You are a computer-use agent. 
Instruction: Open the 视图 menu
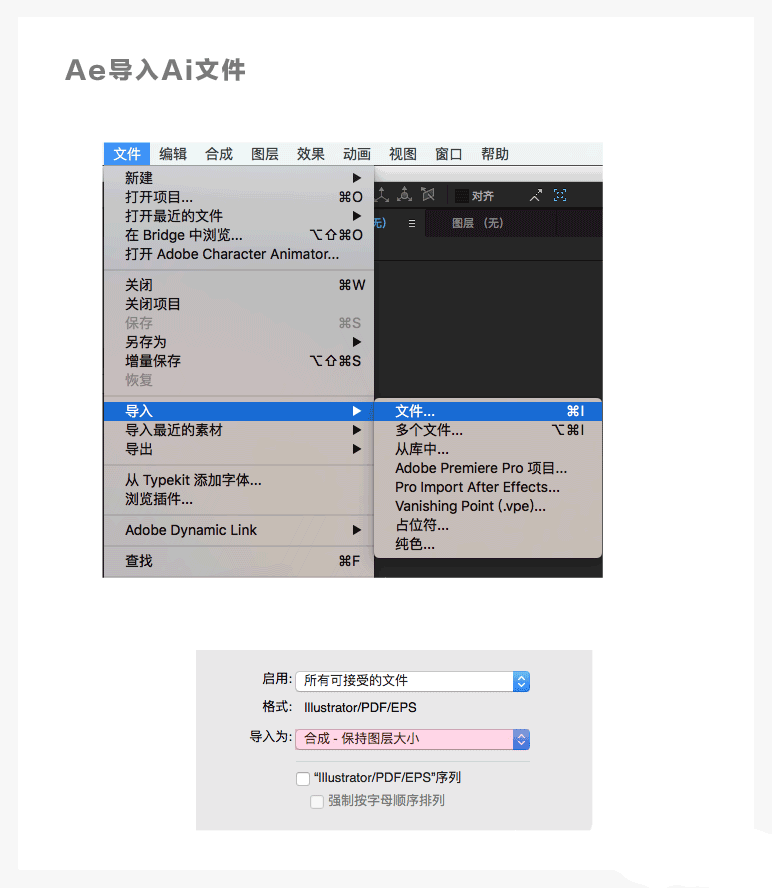coord(402,154)
